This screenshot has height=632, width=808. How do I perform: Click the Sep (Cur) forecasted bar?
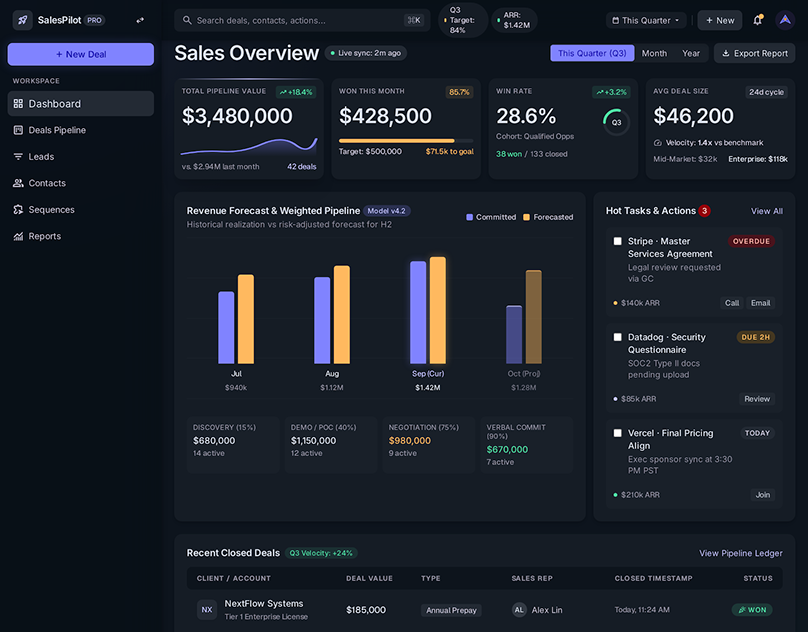click(x=437, y=310)
